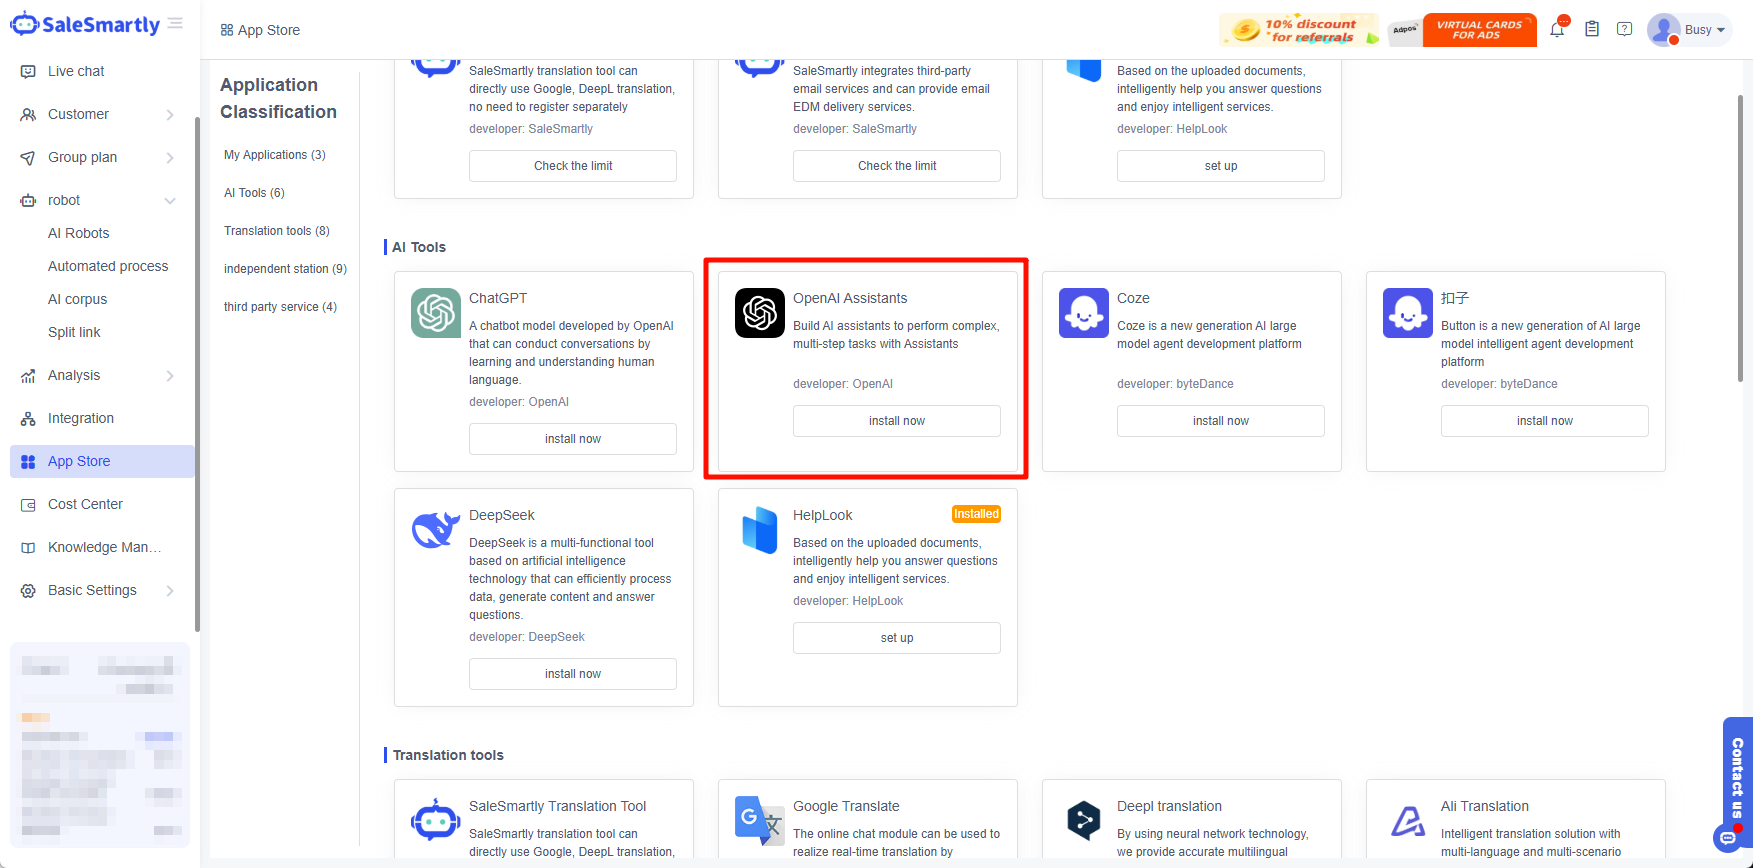This screenshot has height=868, width=1753.
Task: Install OpenAI Assistants now
Action: (x=897, y=421)
